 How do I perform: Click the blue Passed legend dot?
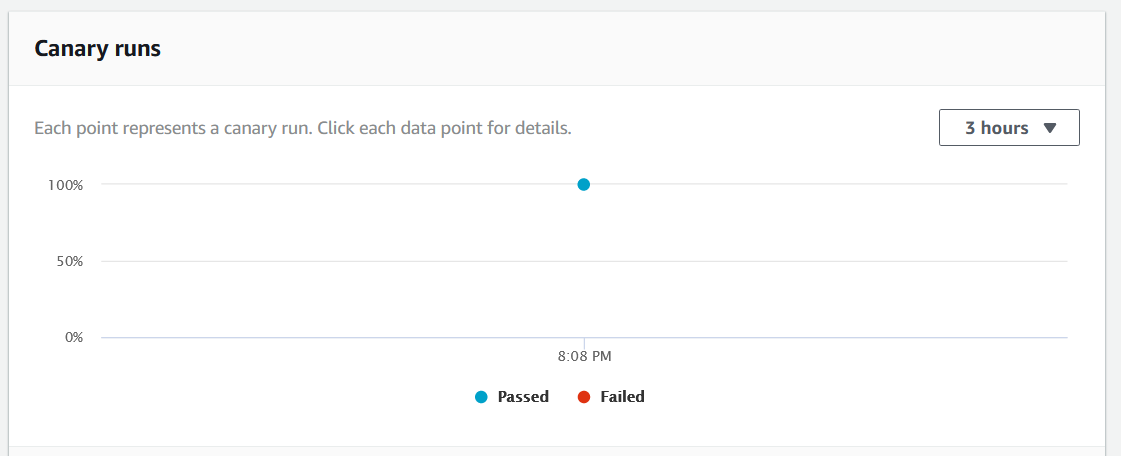[x=481, y=397]
